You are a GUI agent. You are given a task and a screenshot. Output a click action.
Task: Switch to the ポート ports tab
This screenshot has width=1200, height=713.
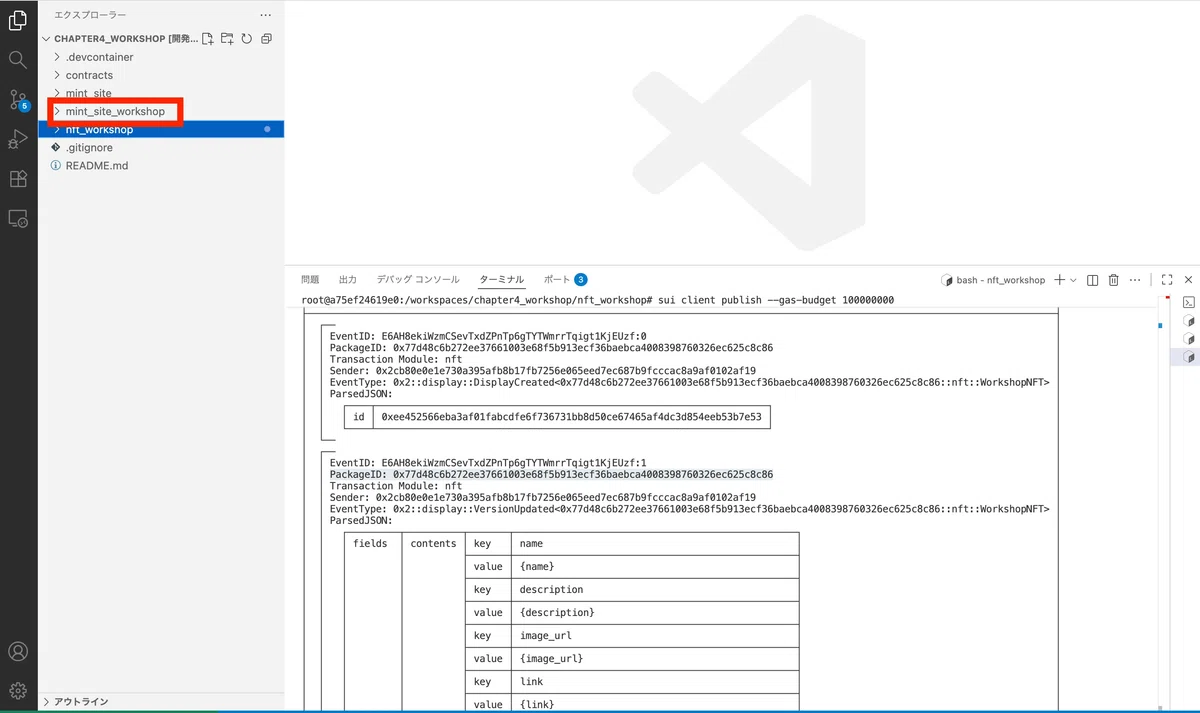click(565, 280)
